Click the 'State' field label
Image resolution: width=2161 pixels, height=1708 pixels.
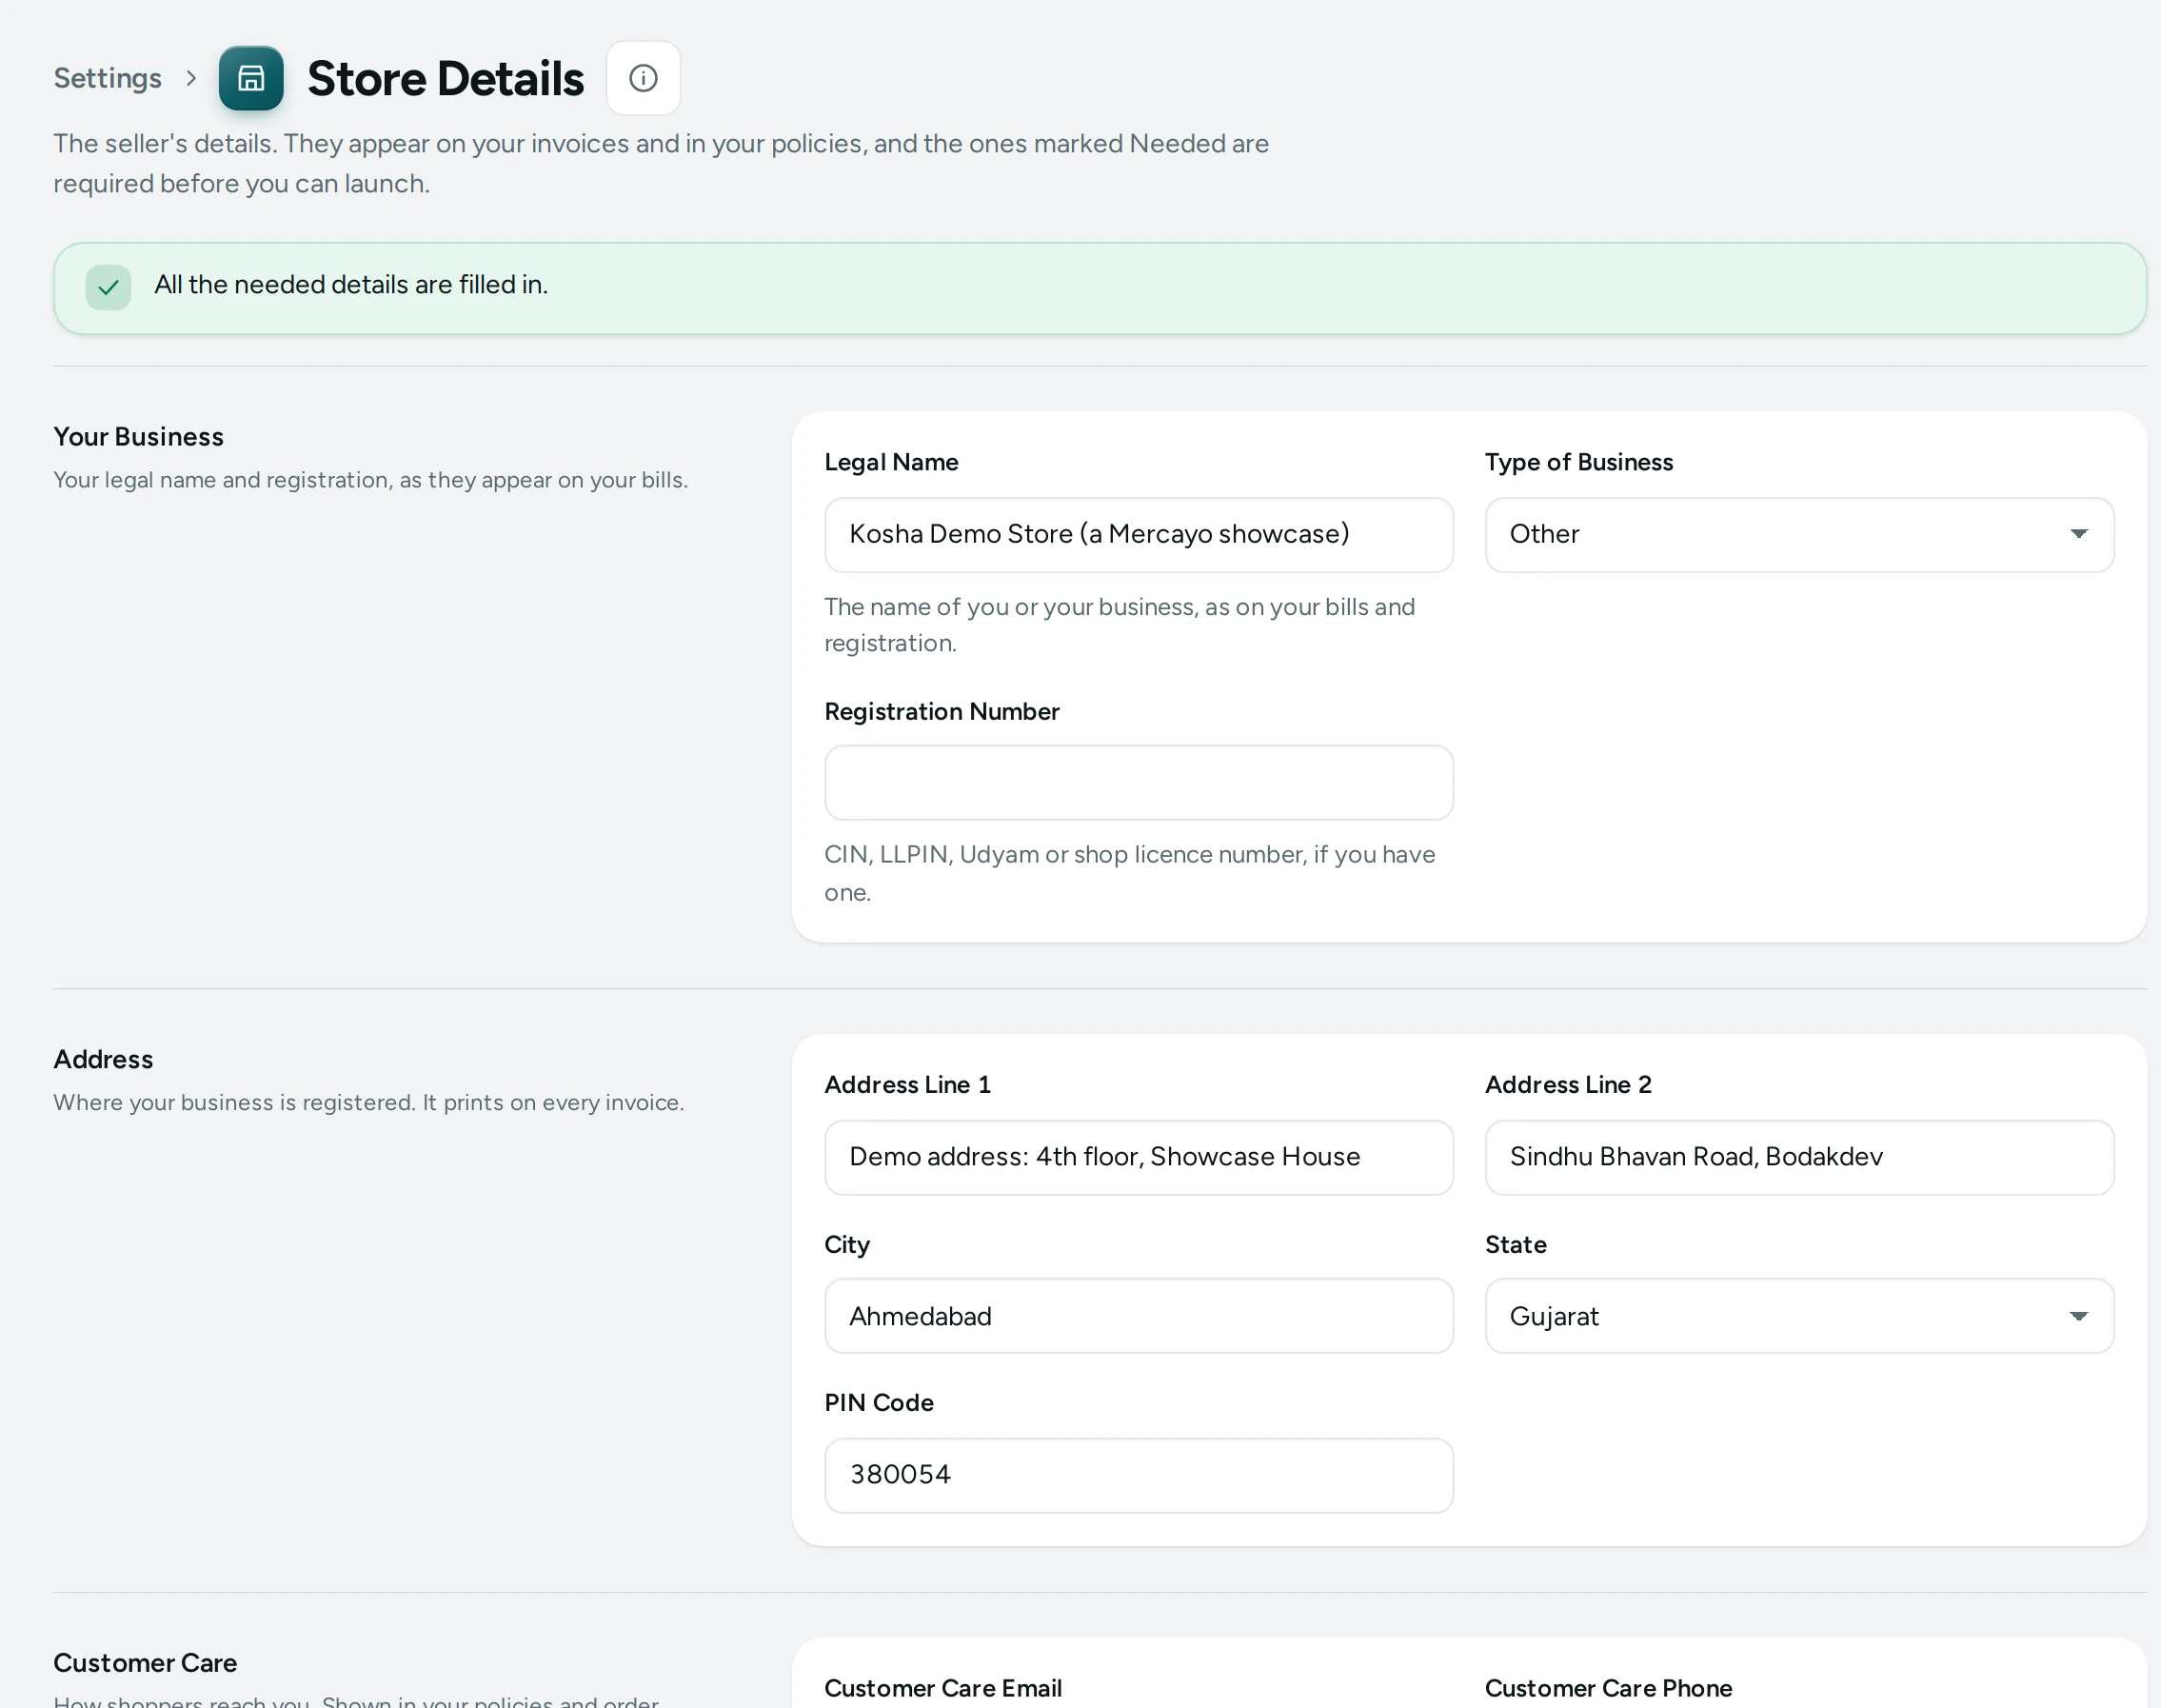click(1516, 1245)
